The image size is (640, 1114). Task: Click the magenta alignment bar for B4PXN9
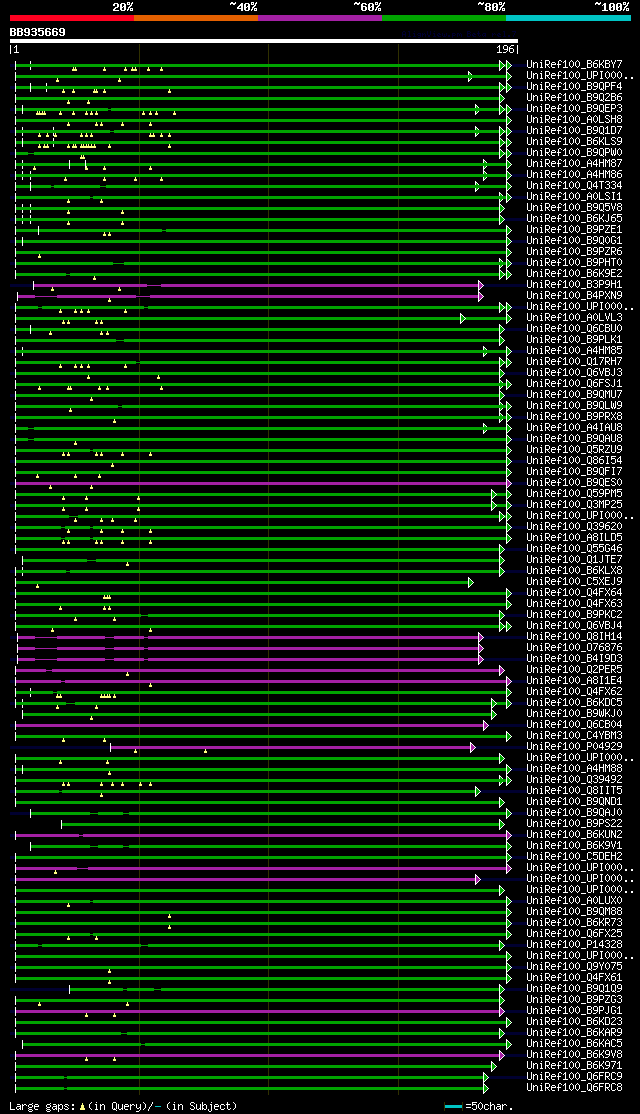(x=250, y=296)
